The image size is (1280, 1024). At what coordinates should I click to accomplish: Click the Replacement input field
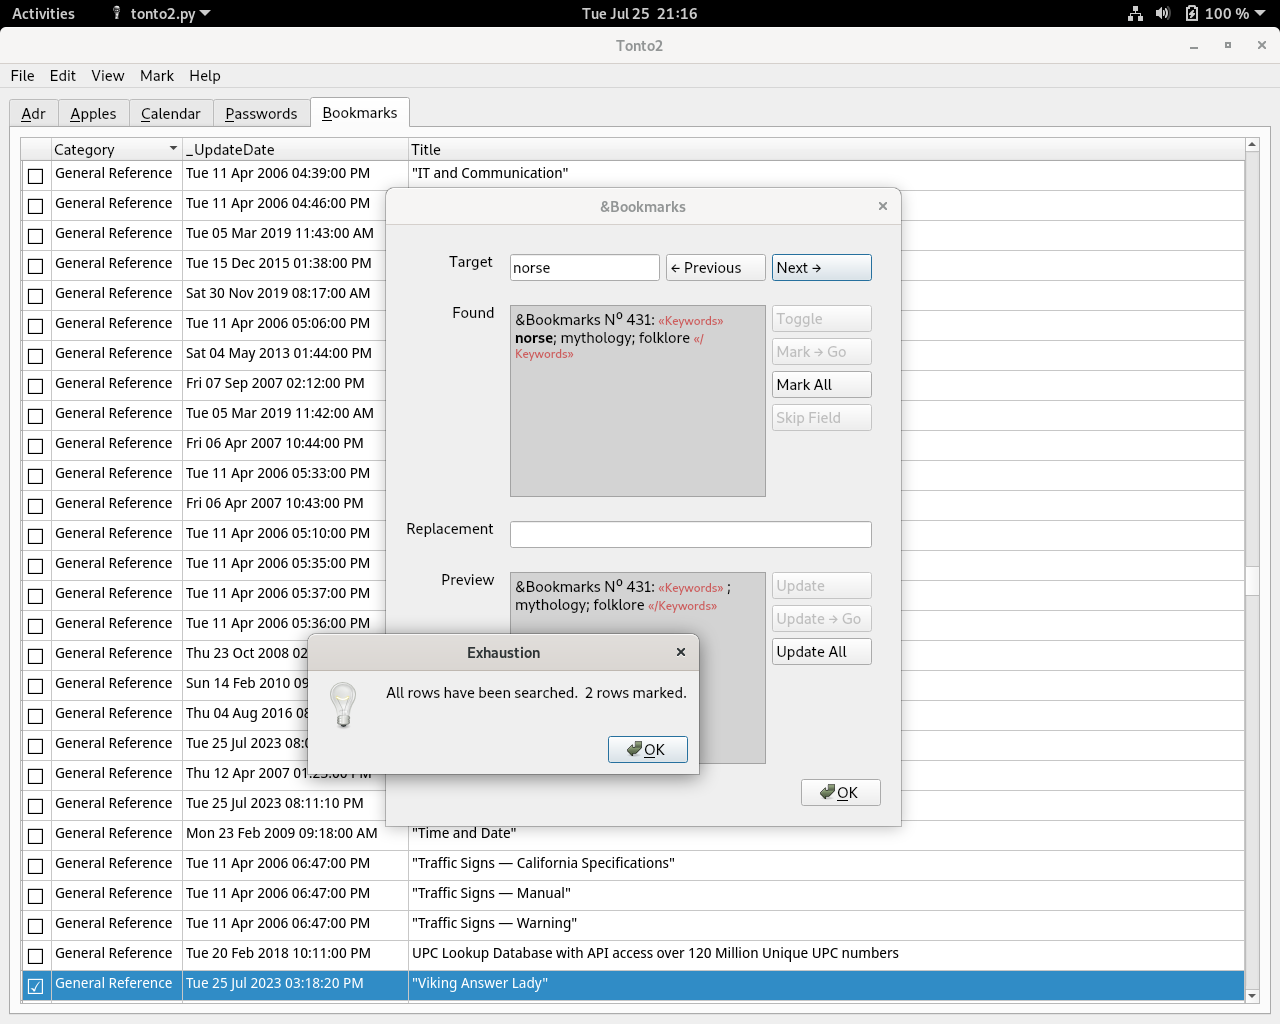690,534
